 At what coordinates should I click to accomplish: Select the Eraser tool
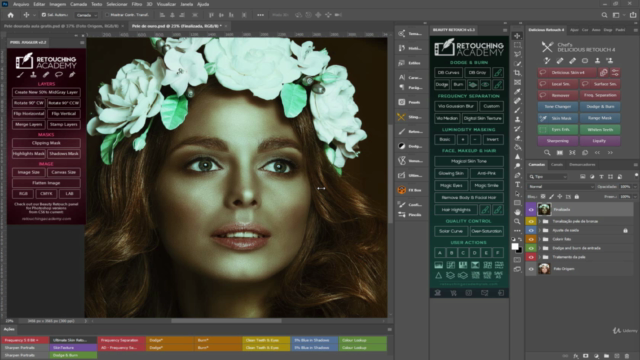[517, 138]
